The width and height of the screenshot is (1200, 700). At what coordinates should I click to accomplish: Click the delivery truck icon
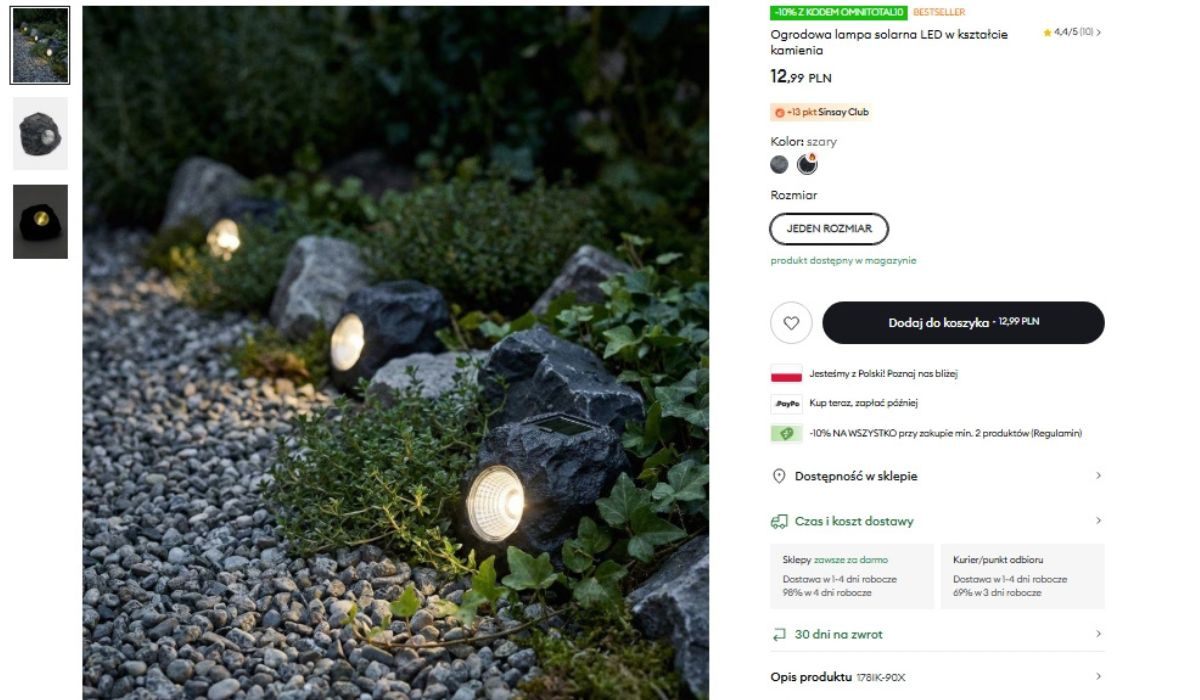coord(779,521)
